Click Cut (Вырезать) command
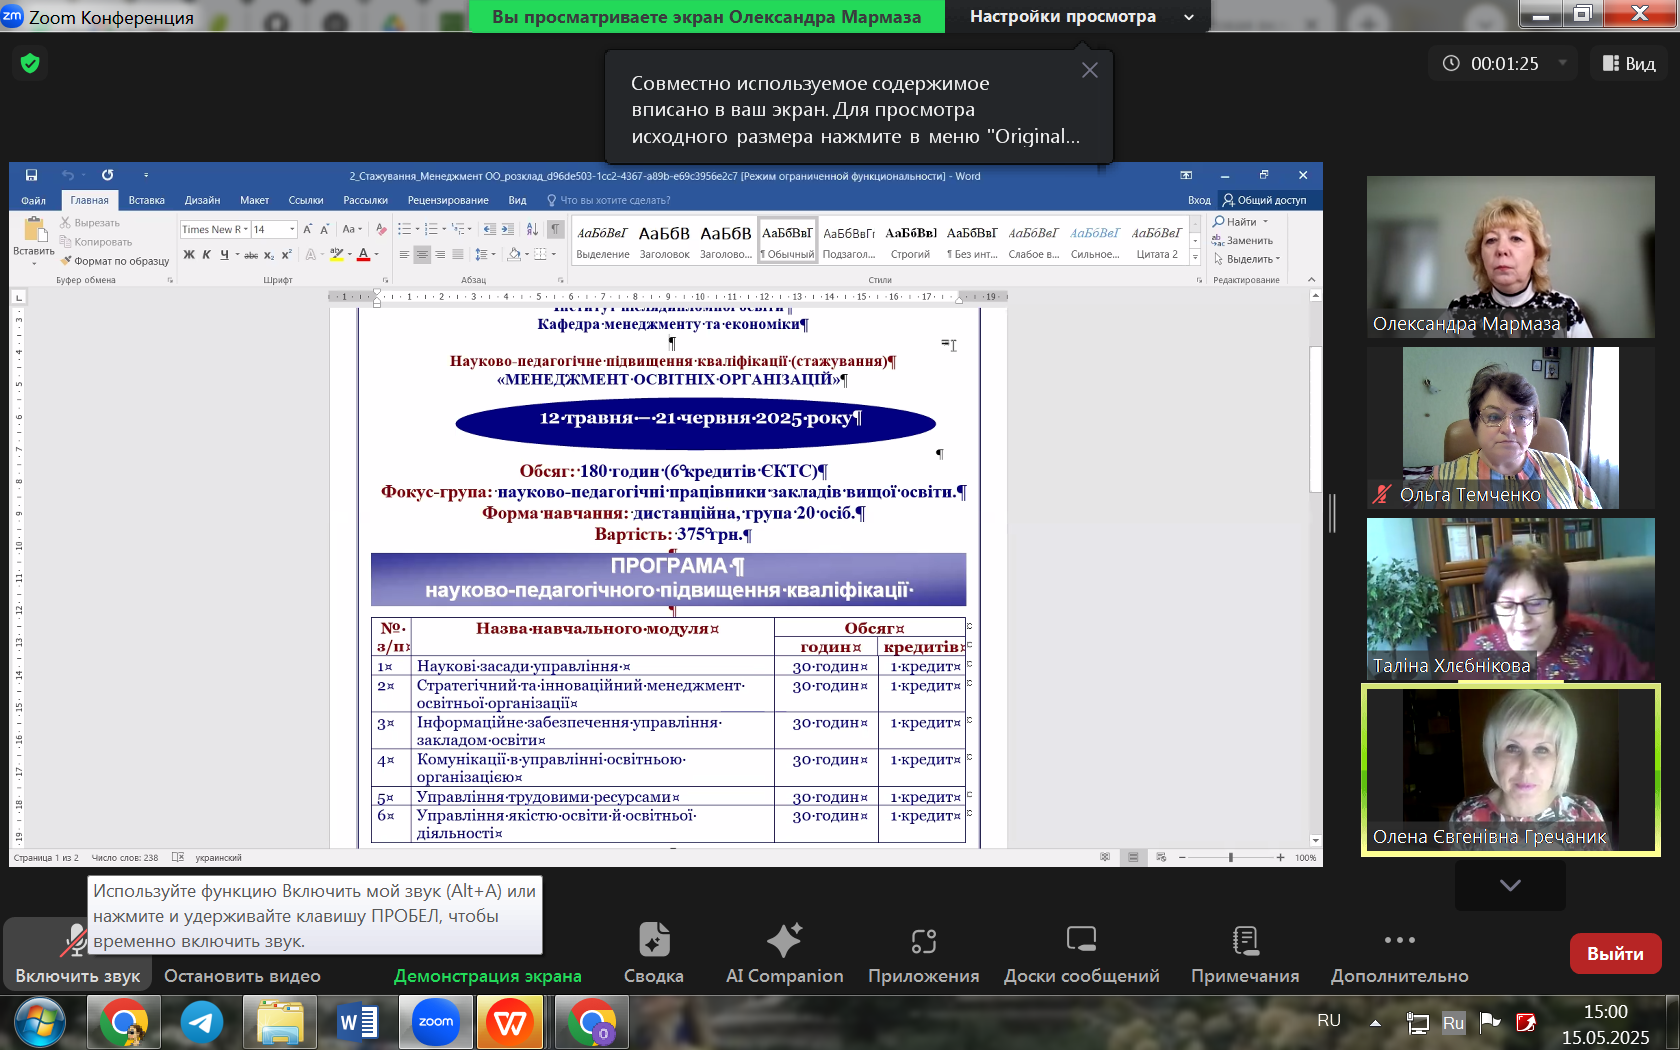 (90, 223)
